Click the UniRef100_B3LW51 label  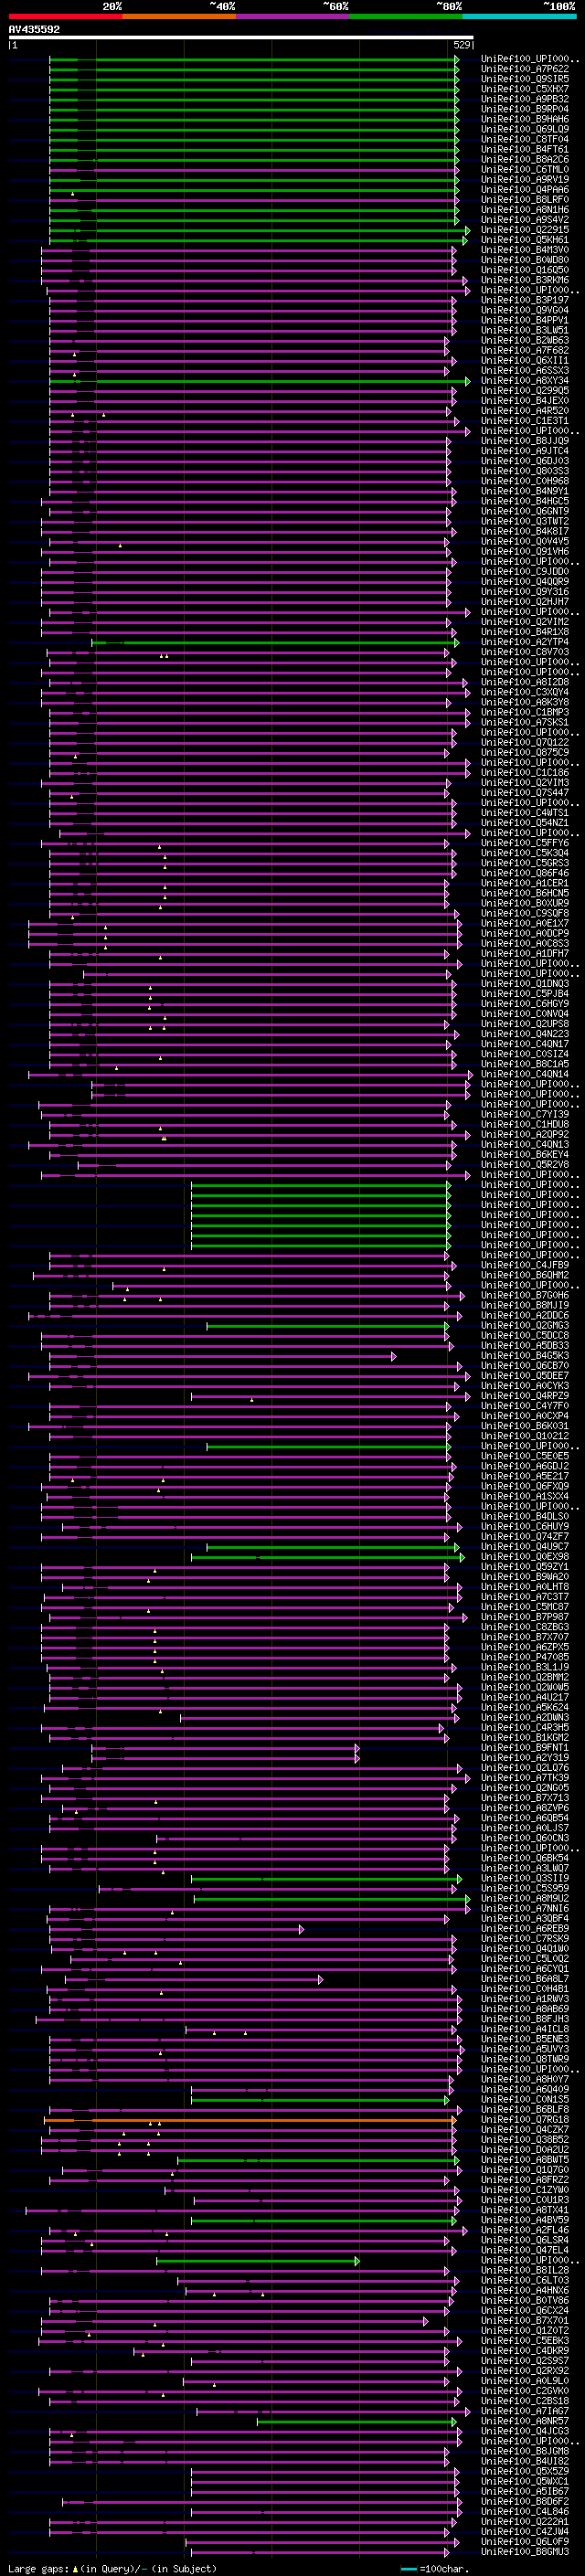click(x=525, y=330)
